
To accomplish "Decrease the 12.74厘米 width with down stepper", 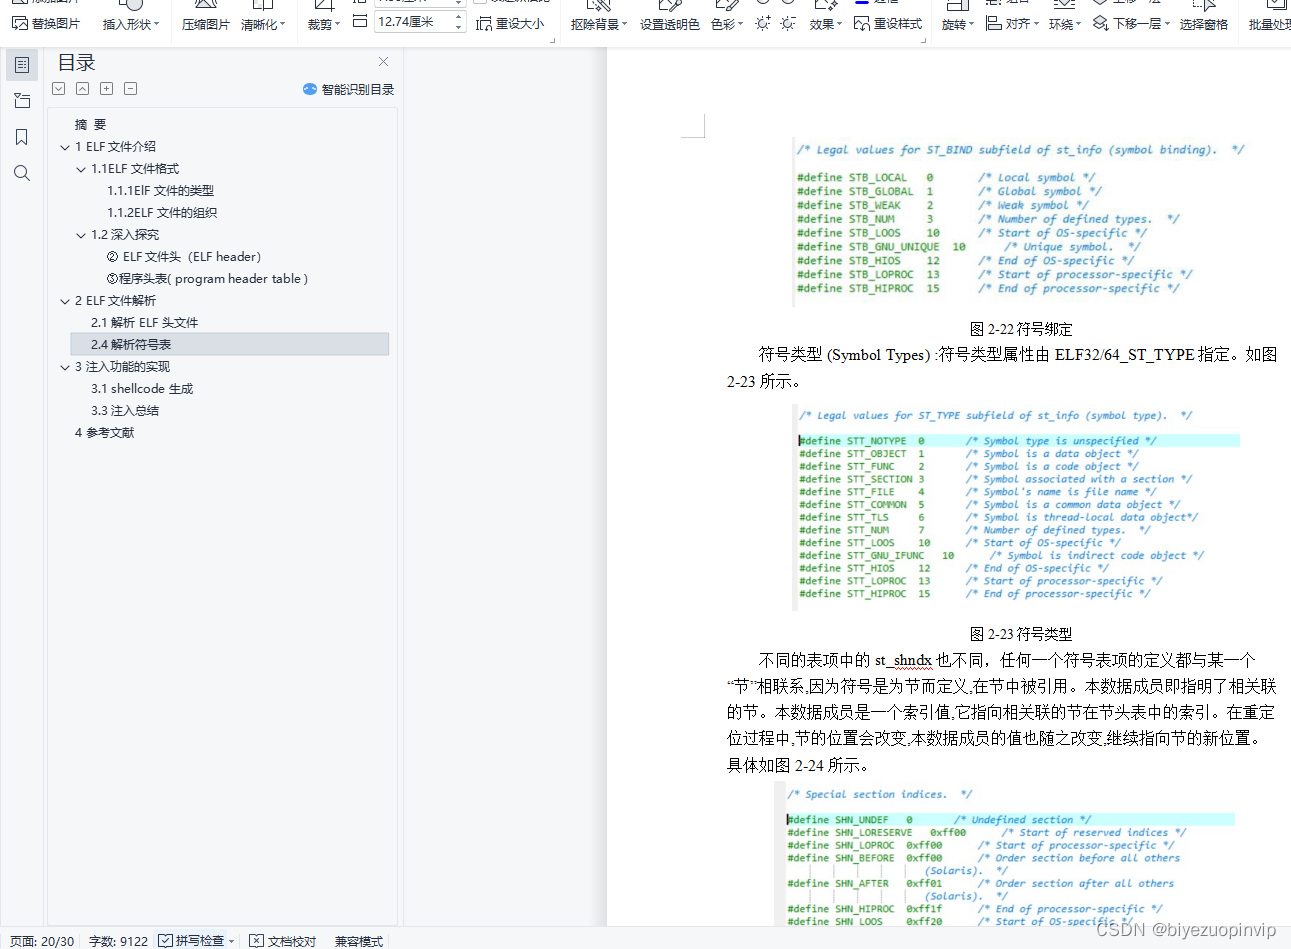I will (459, 27).
